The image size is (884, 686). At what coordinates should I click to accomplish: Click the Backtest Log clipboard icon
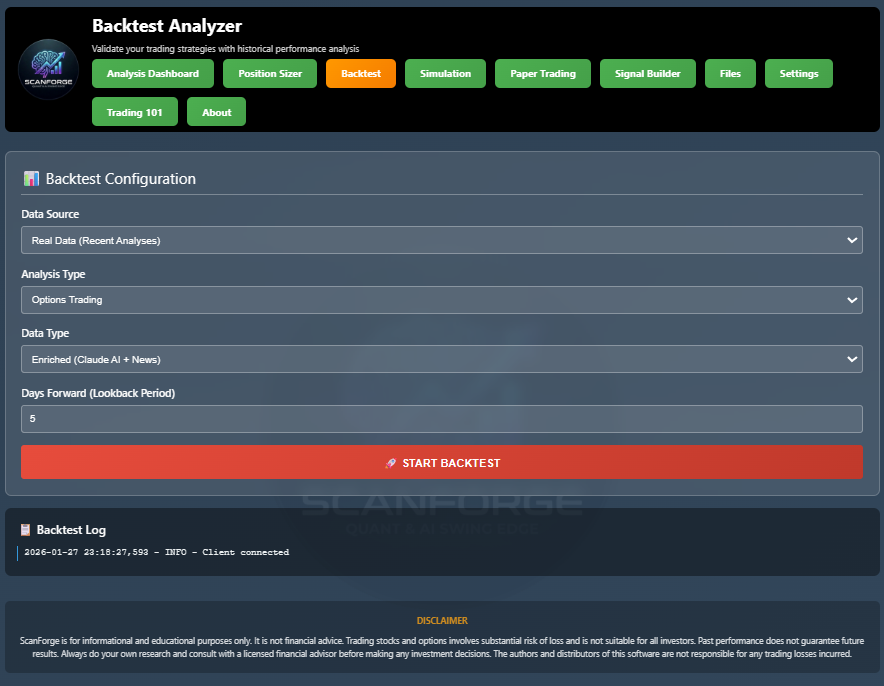point(25,530)
